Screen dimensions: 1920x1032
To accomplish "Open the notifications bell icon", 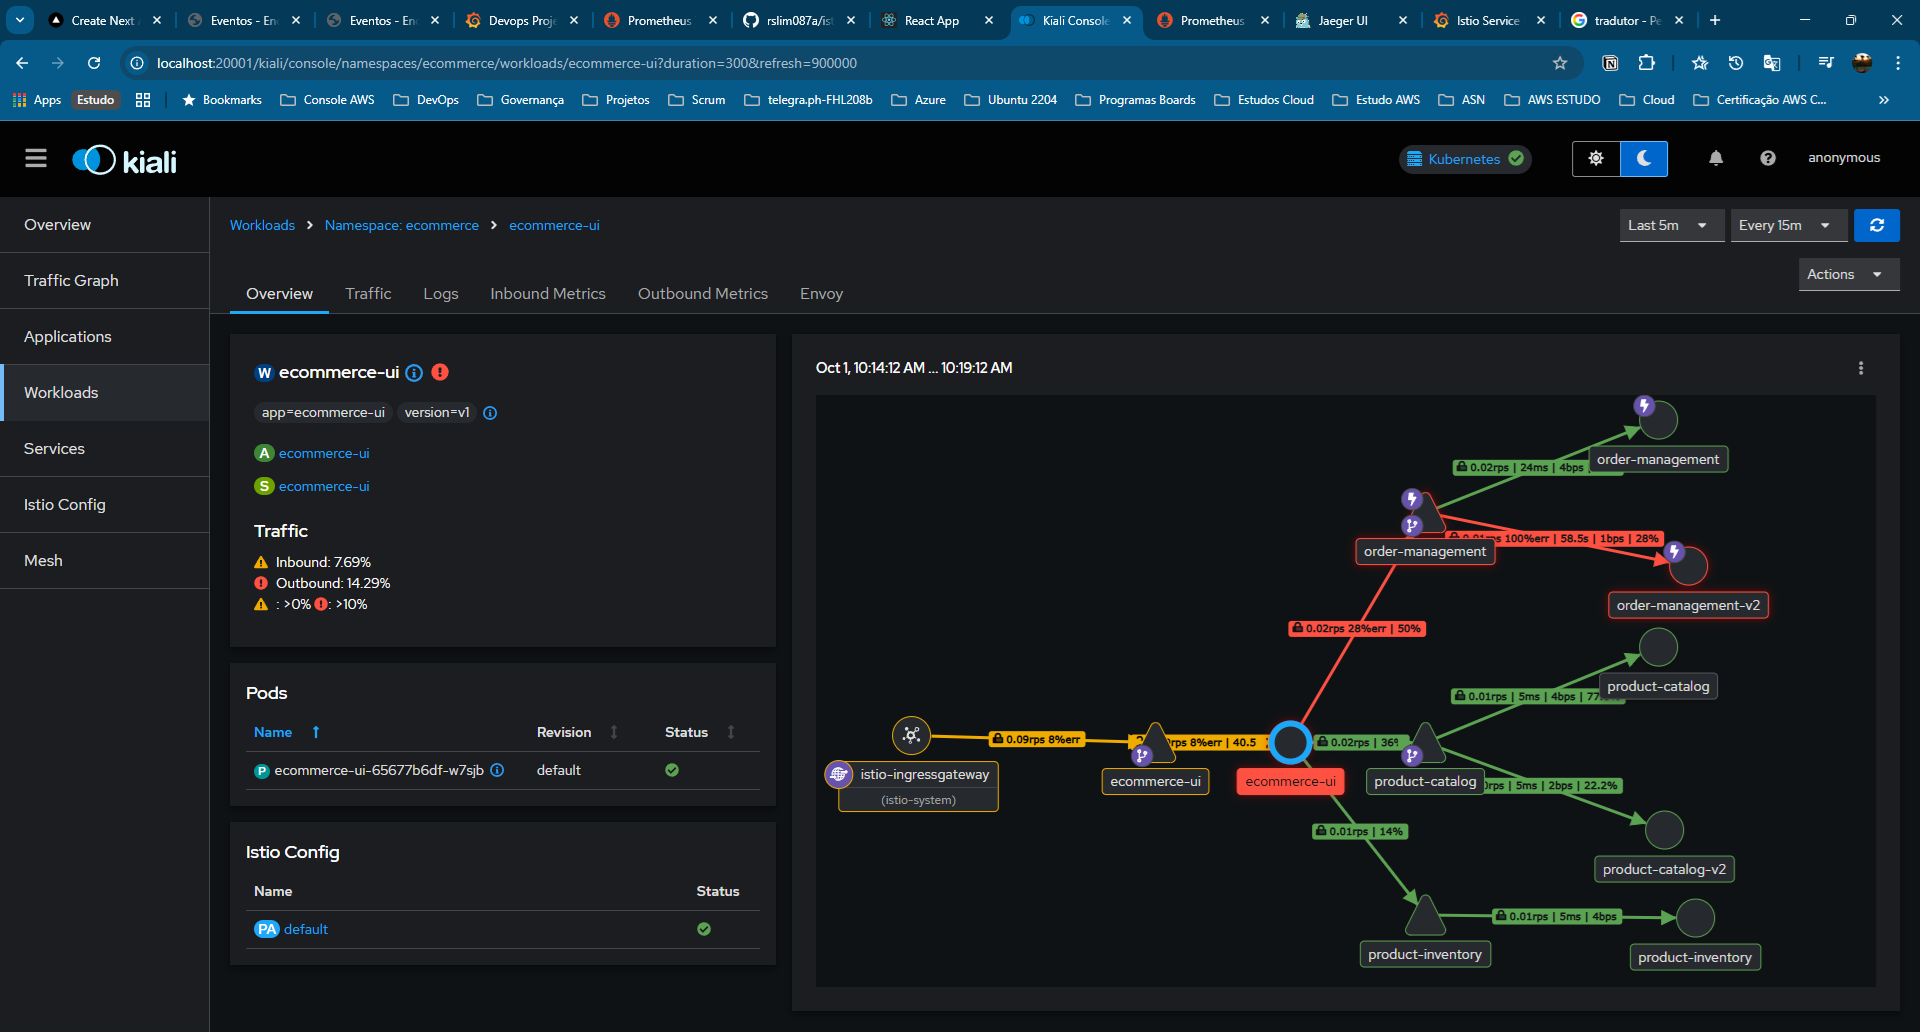I will pos(1716,158).
